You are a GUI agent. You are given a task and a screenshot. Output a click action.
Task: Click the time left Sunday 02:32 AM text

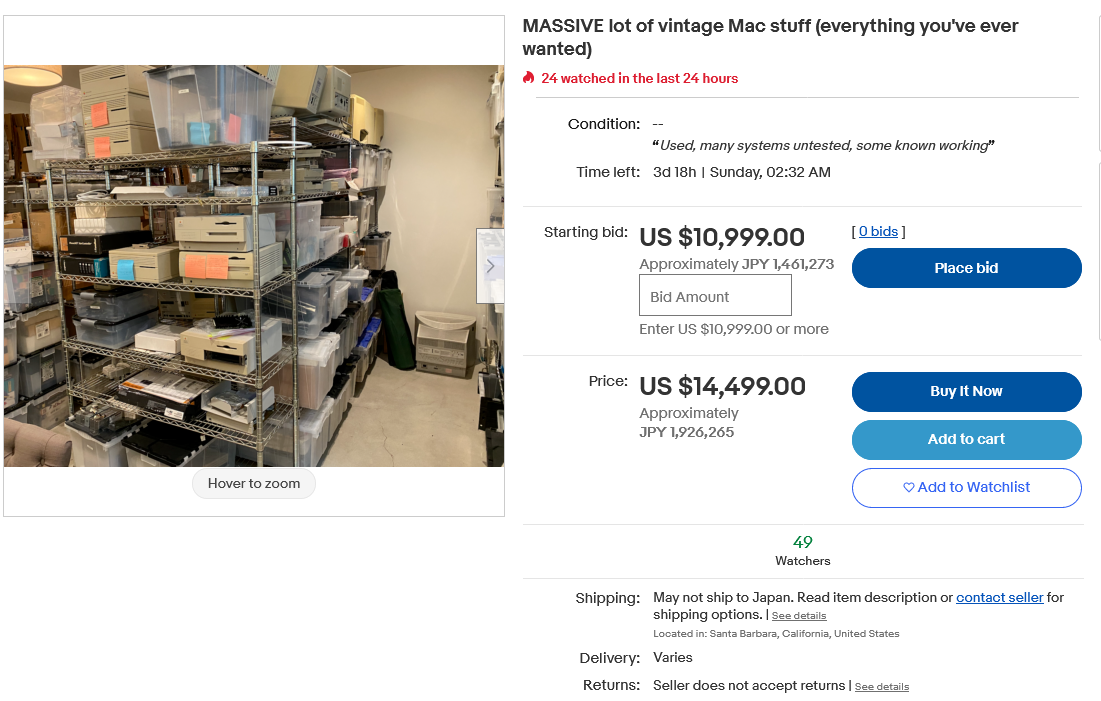741,172
